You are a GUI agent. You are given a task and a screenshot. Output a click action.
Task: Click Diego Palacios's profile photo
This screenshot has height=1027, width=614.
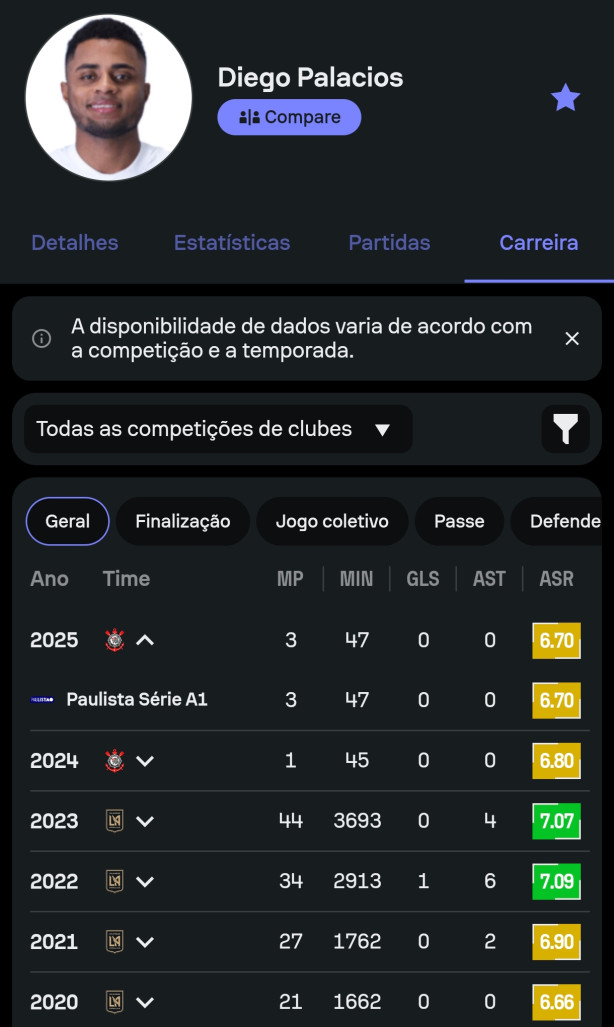click(109, 97)
